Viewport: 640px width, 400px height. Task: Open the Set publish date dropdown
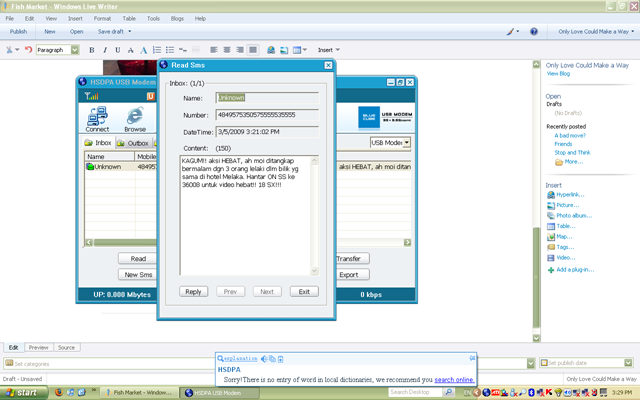(x=629, y=363)
